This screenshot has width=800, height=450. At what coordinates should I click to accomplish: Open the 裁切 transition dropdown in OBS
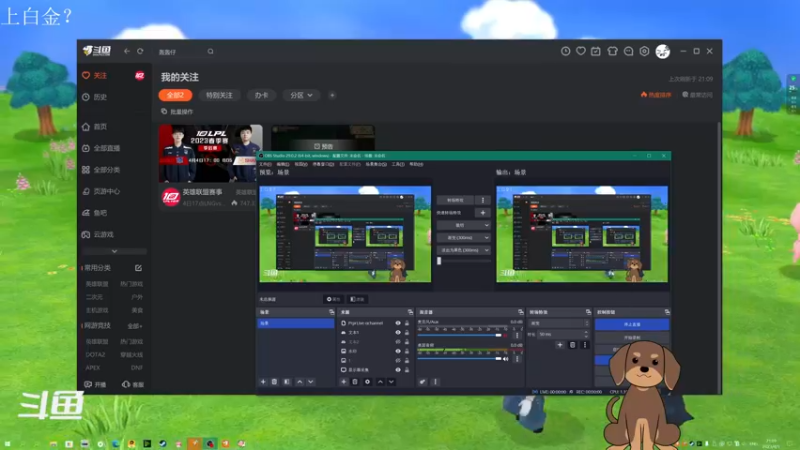(464, 225)
